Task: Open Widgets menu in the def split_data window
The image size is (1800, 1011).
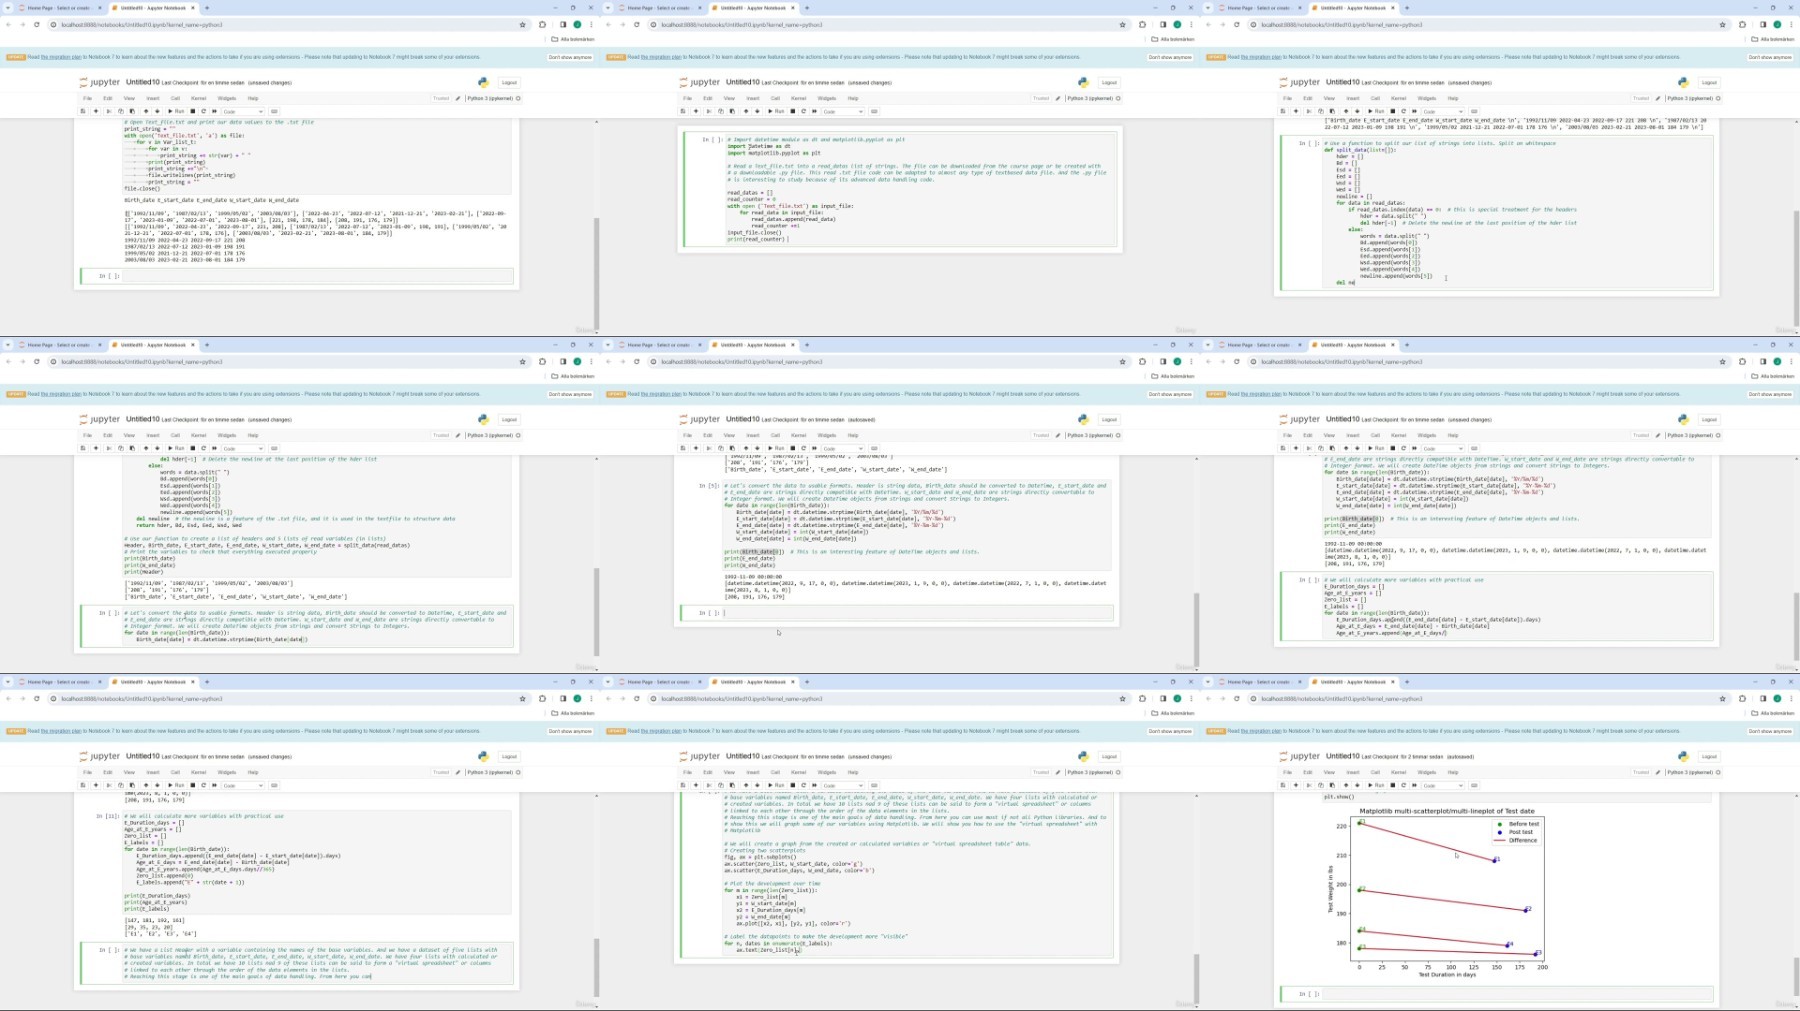Action: (x=1427, y=98)
